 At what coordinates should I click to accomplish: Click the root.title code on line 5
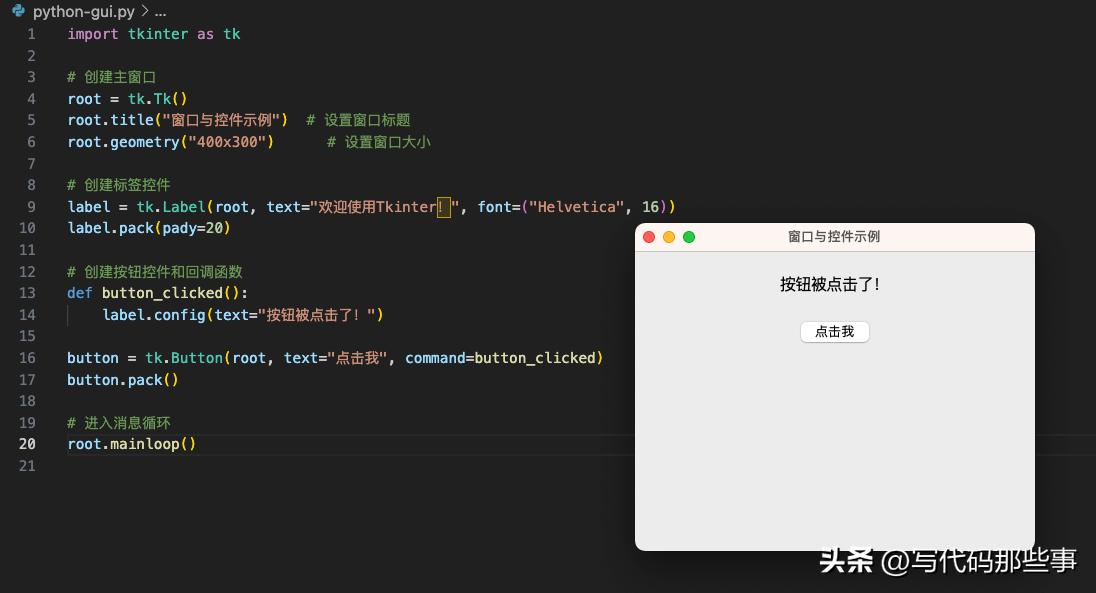pyautogui.click(x=178, y=120)
